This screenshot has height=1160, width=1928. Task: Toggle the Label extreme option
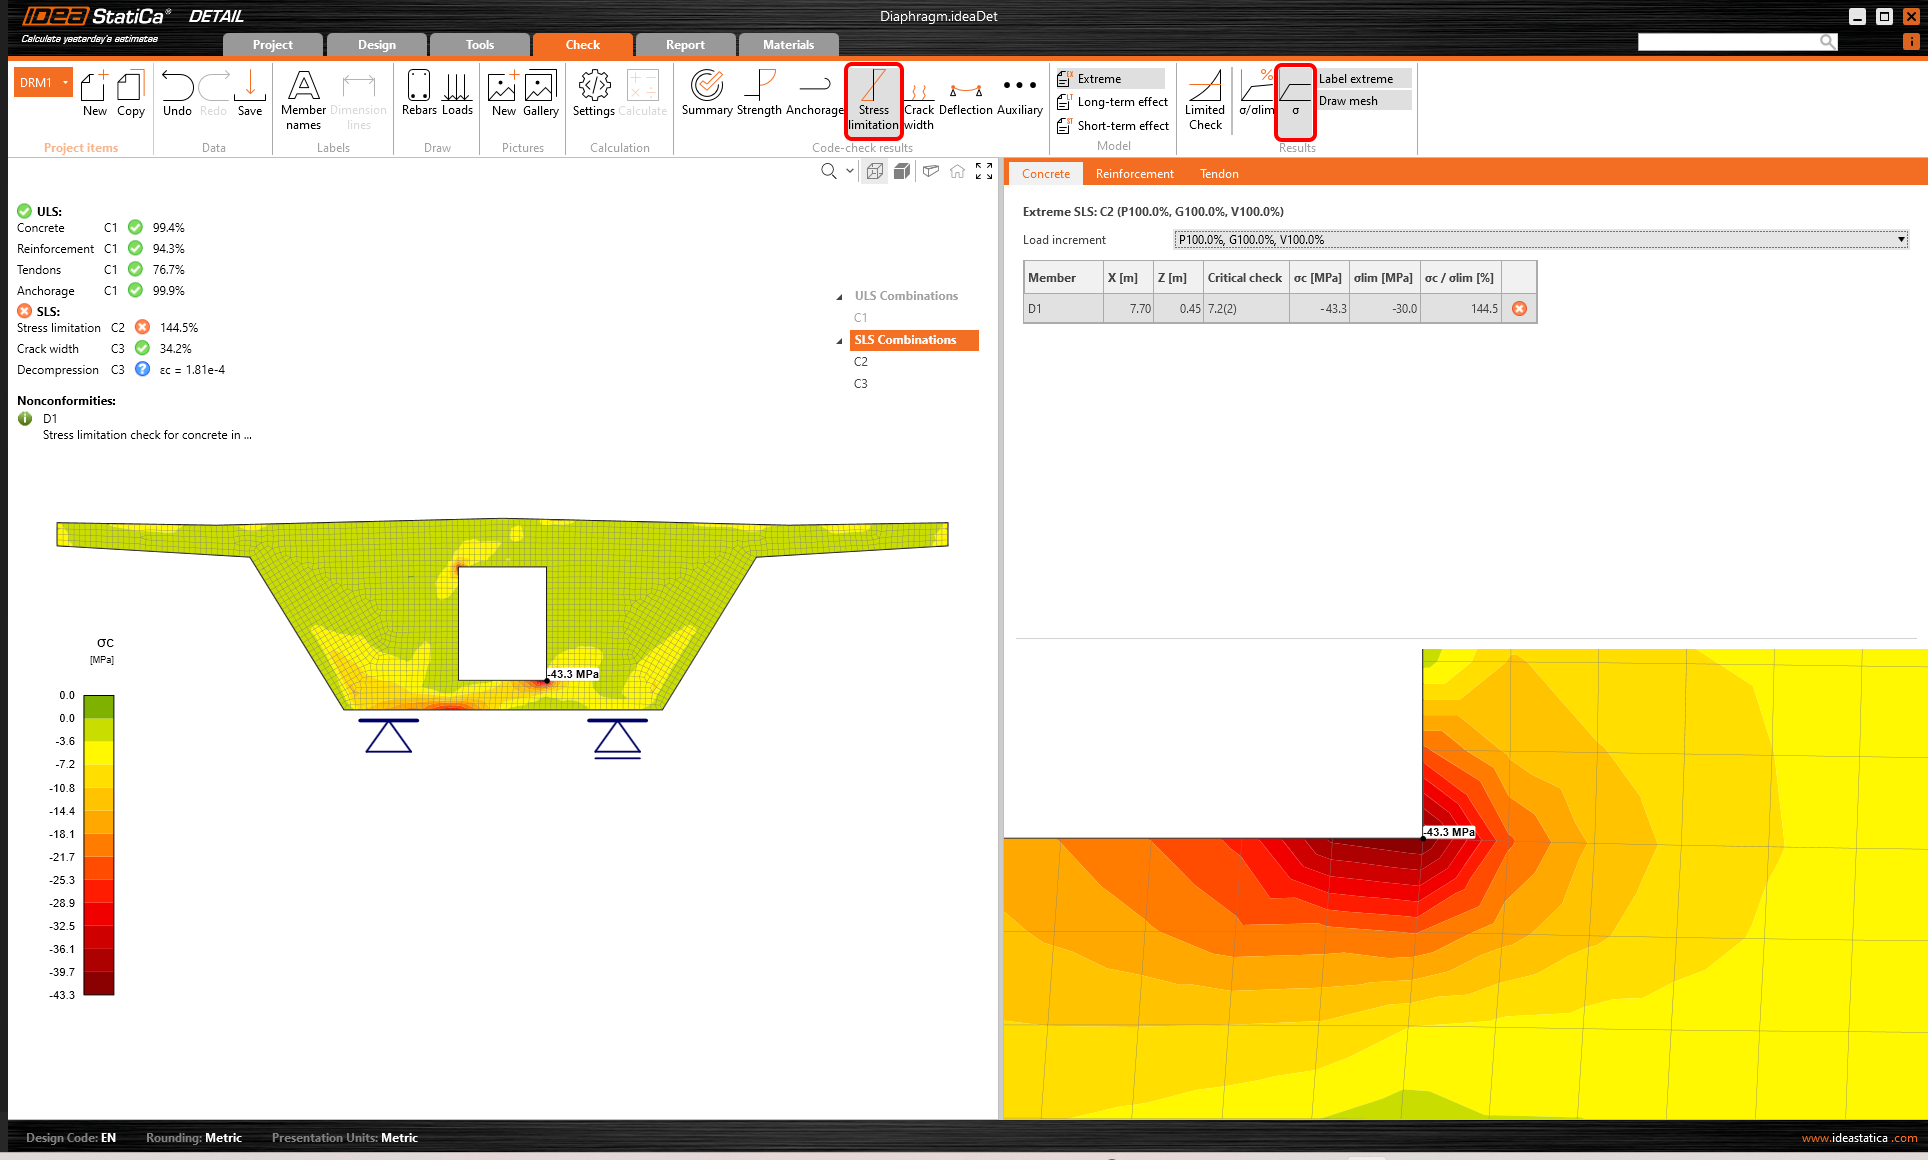[x=1355, y=79]
